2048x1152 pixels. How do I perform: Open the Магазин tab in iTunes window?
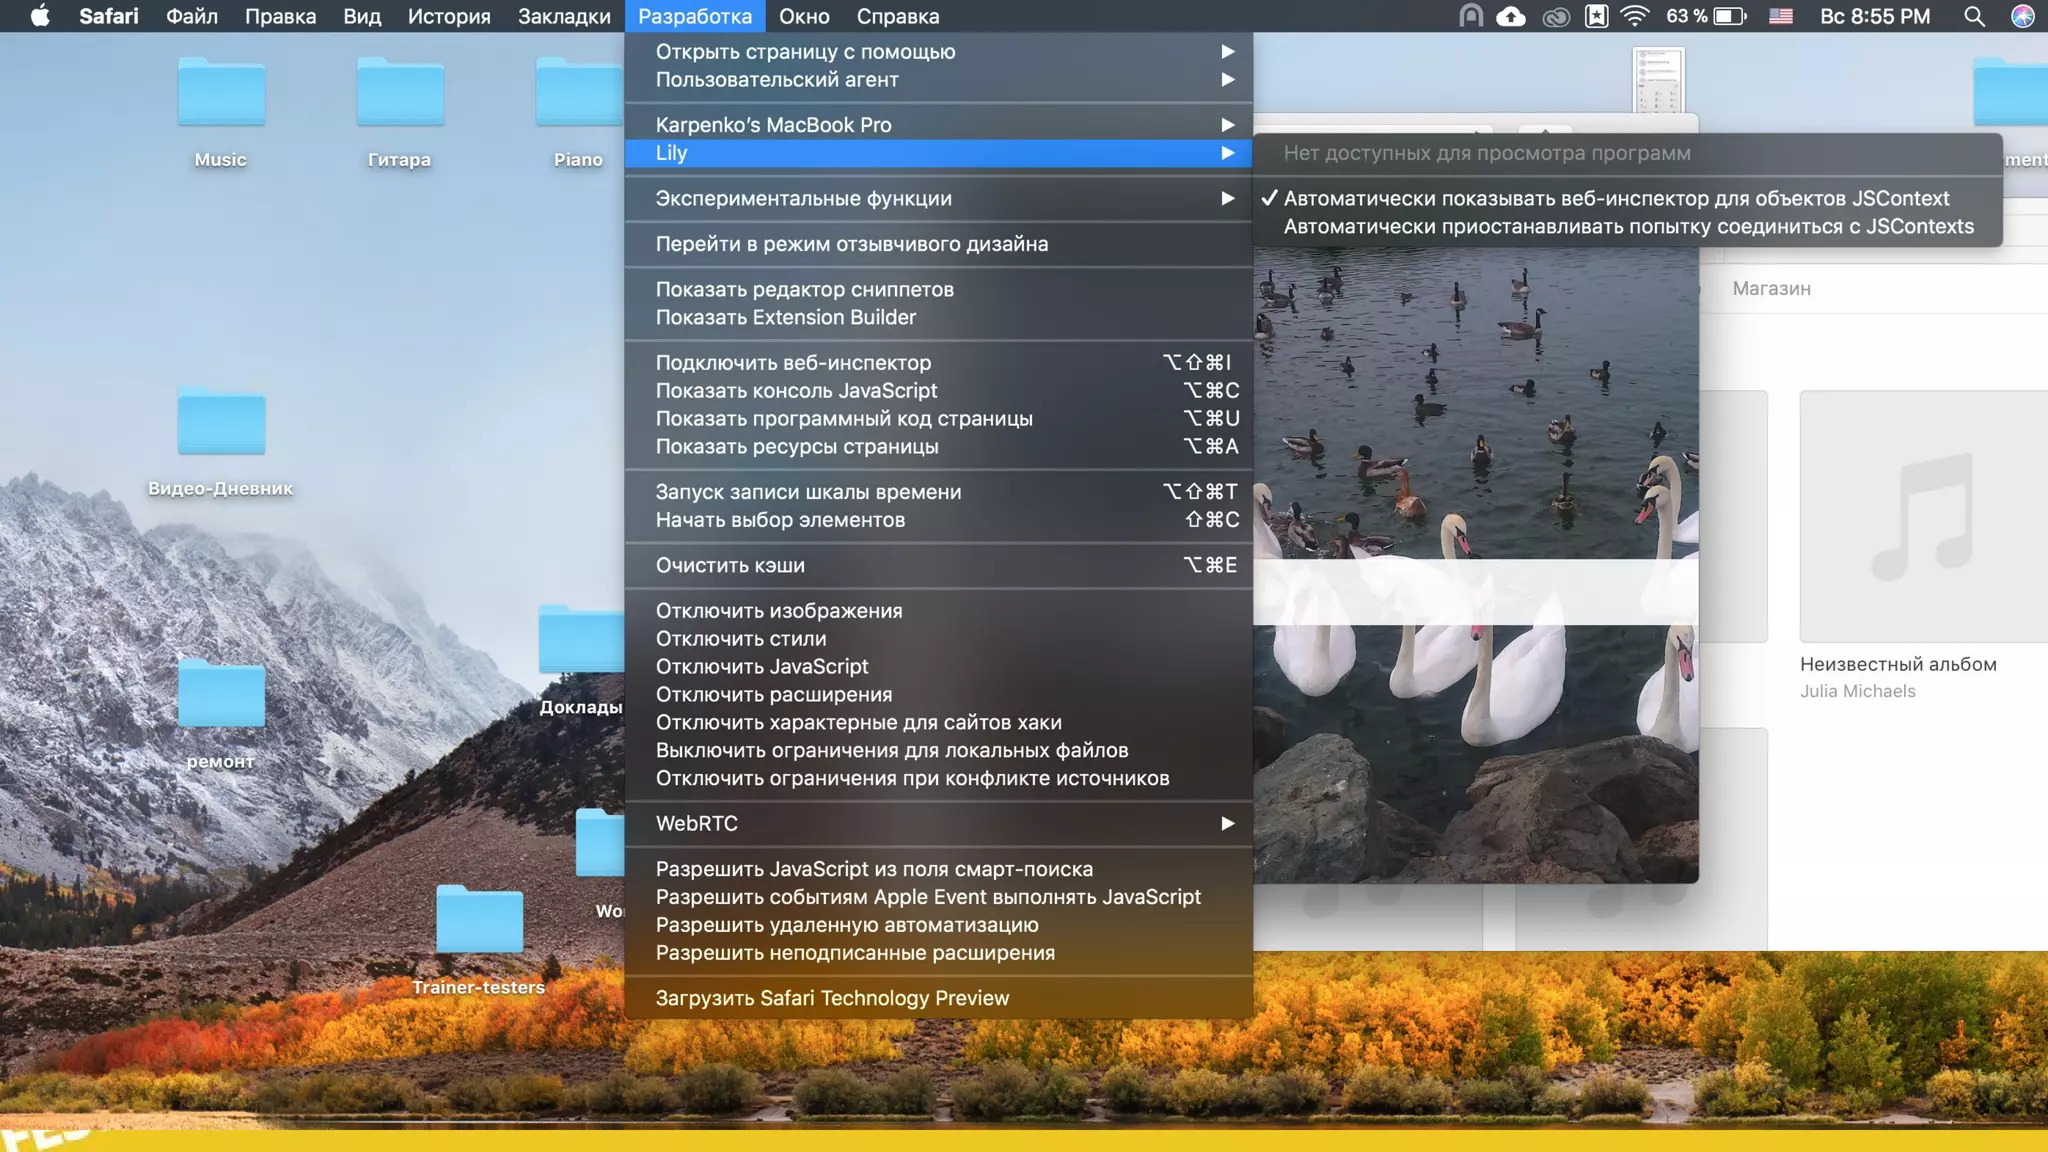click(x=1771, y=288)
